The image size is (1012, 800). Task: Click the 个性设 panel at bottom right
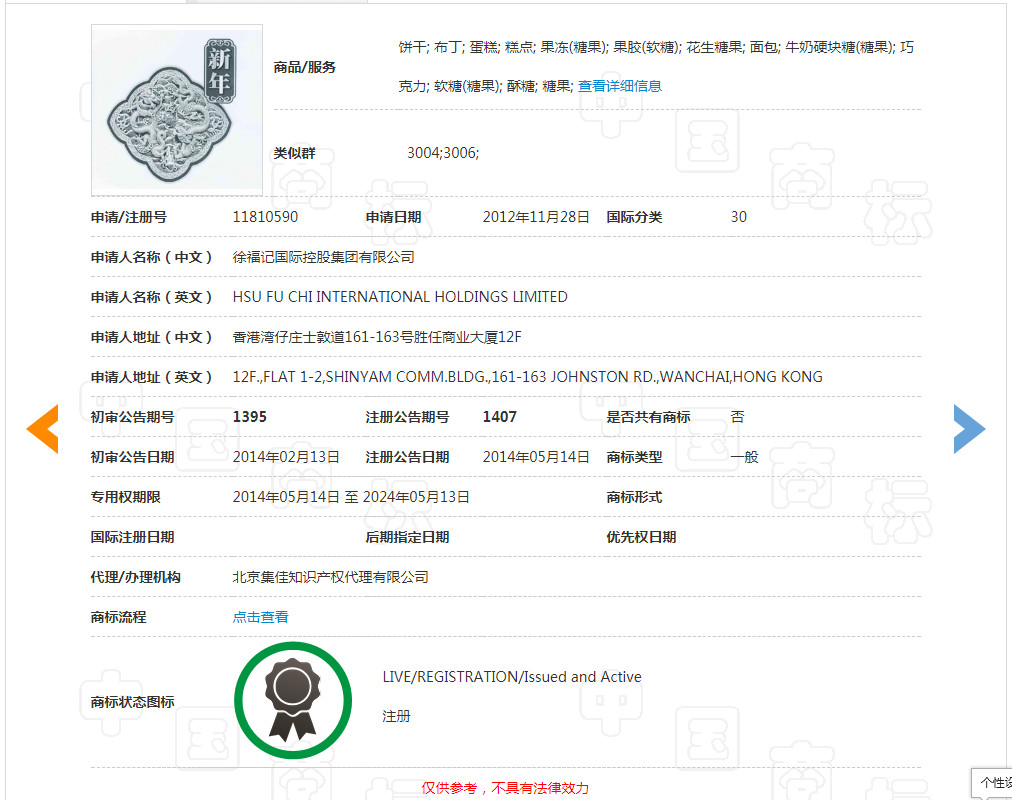coord(992,783)
